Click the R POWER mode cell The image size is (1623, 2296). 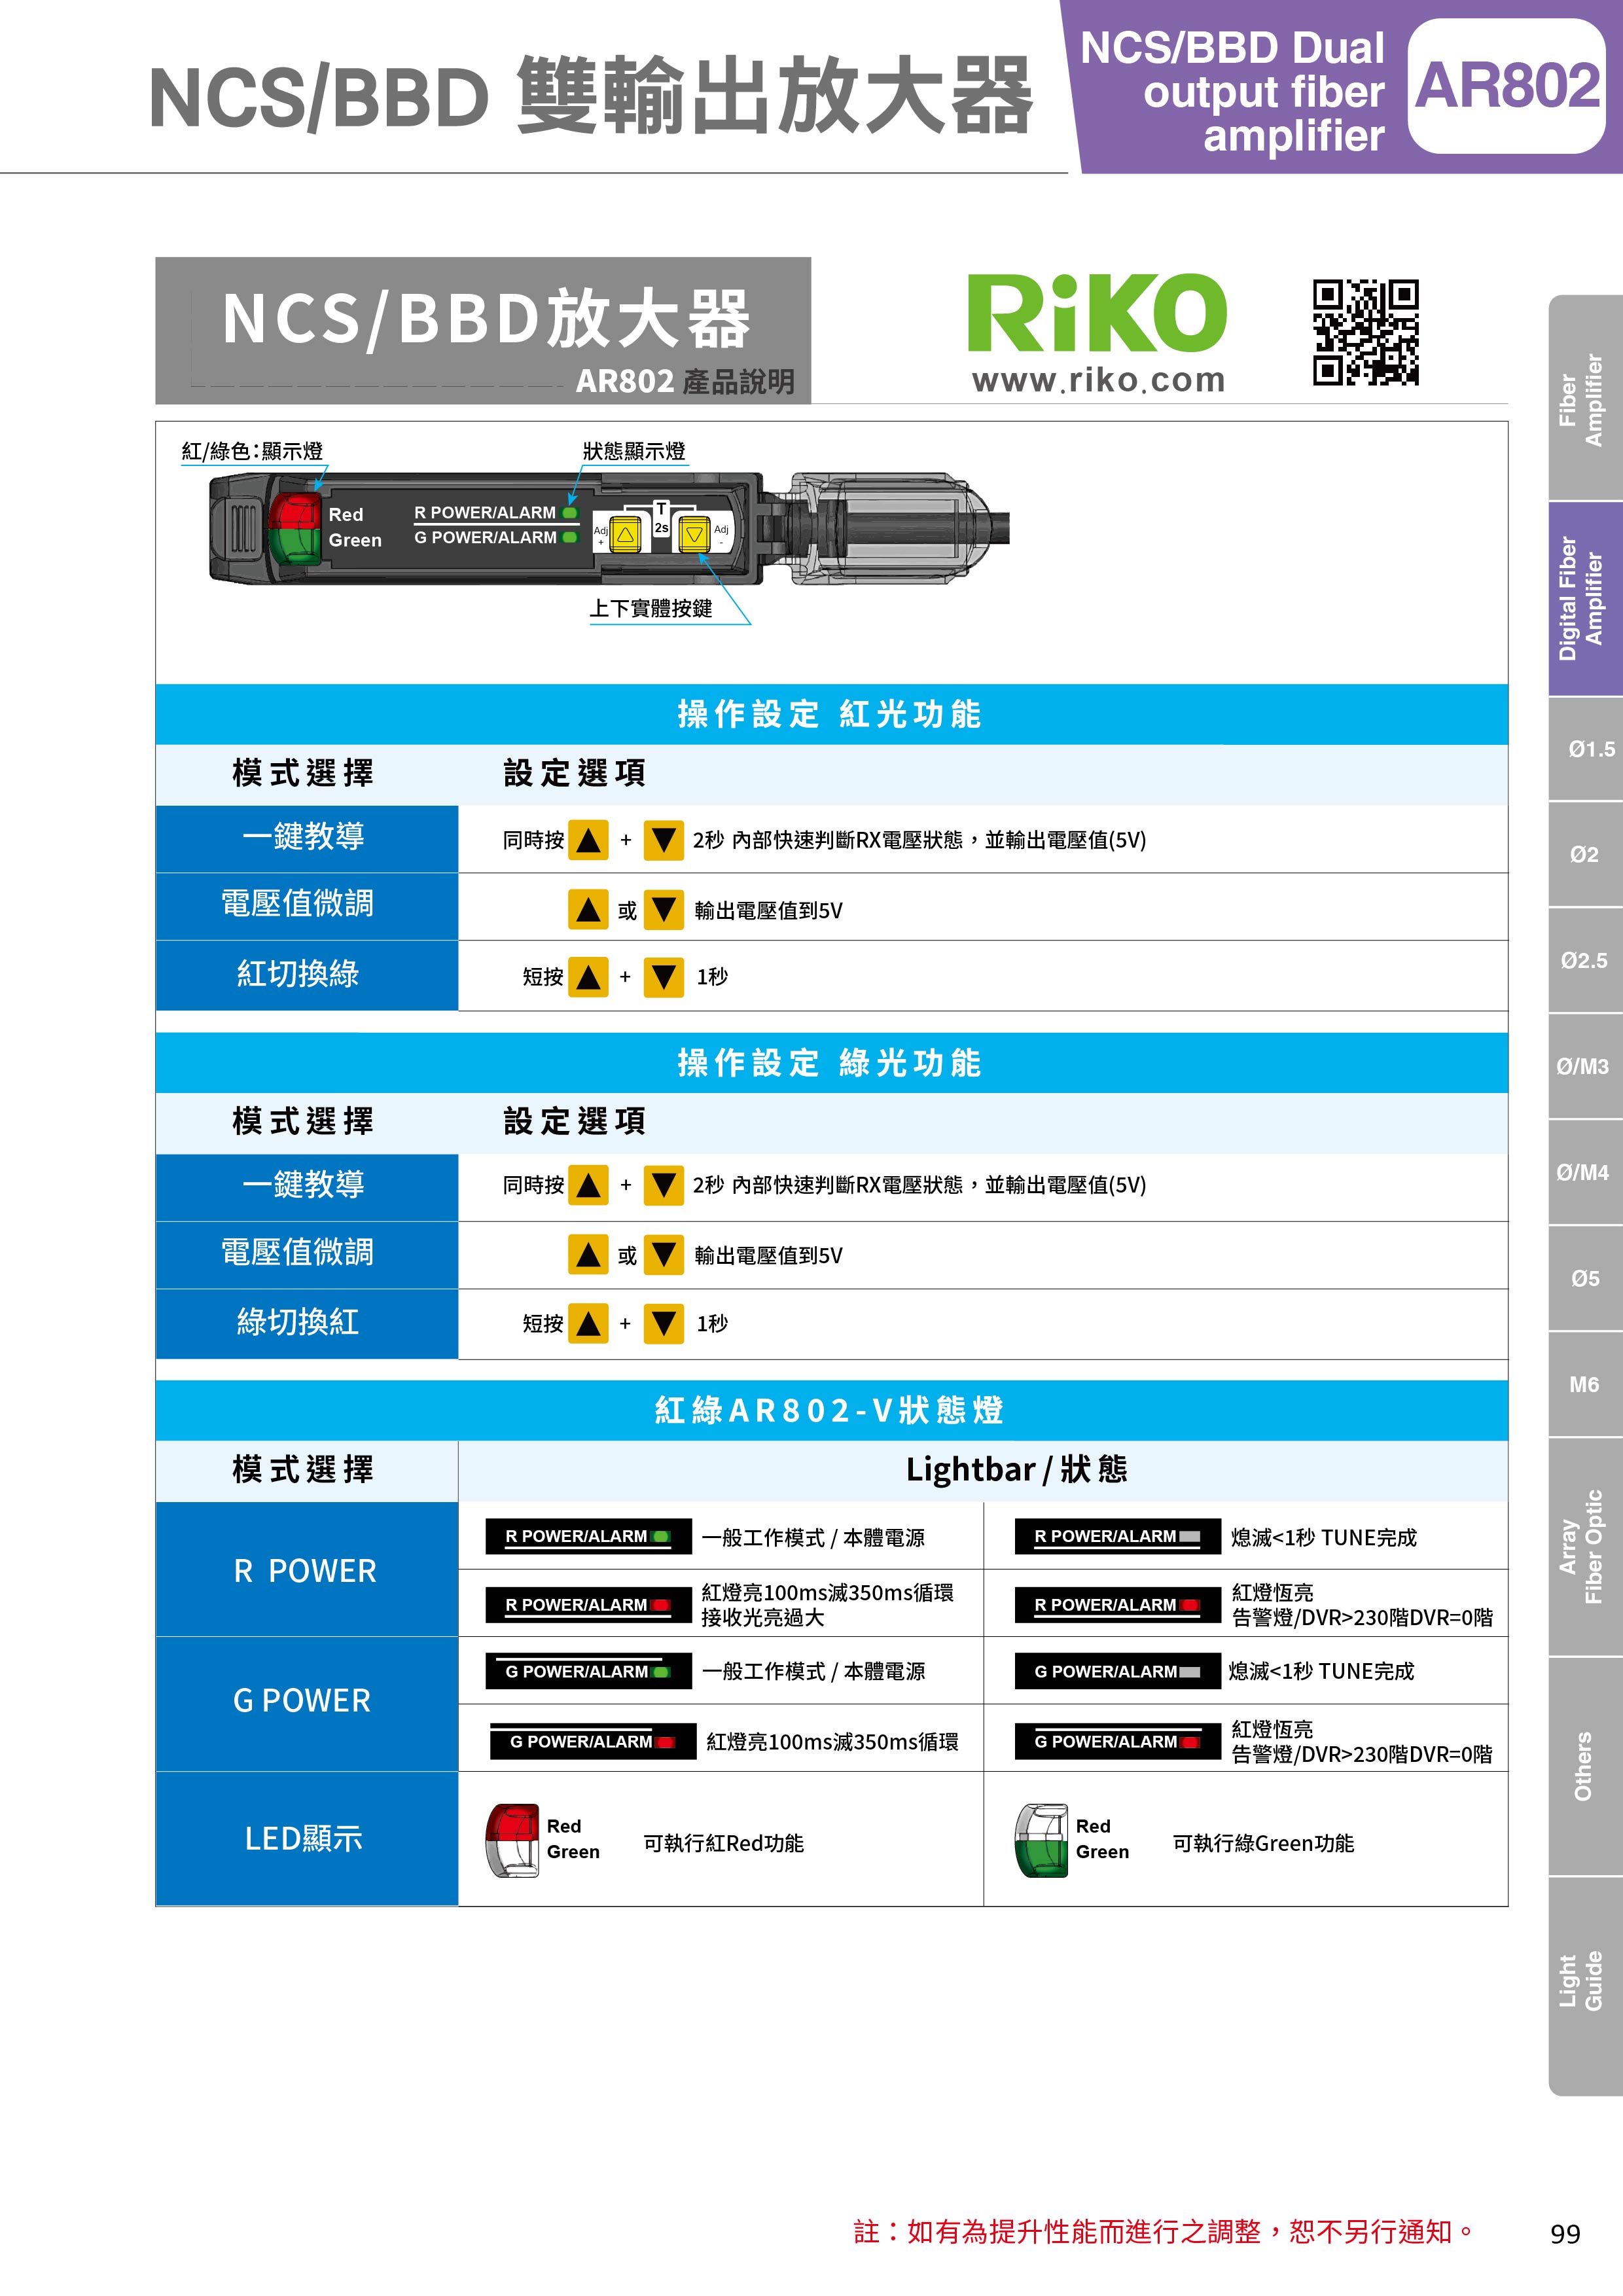(x=306, y=1570)
